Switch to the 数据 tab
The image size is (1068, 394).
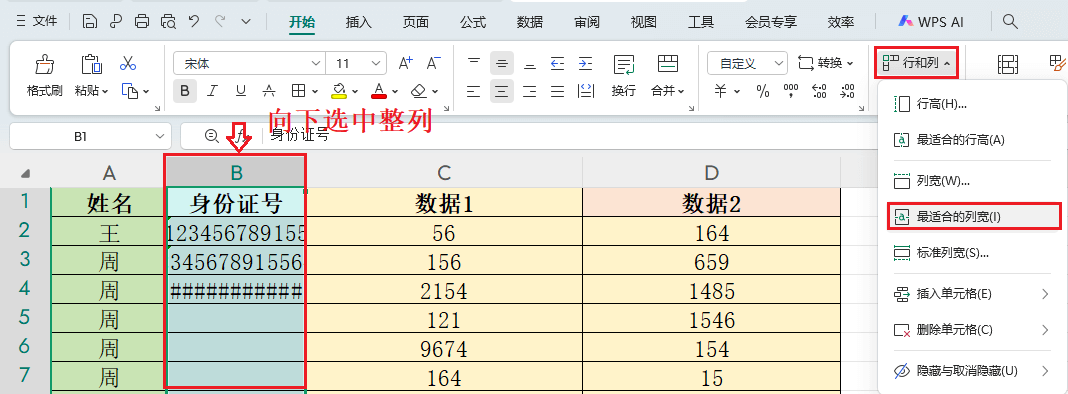(529, 22)
